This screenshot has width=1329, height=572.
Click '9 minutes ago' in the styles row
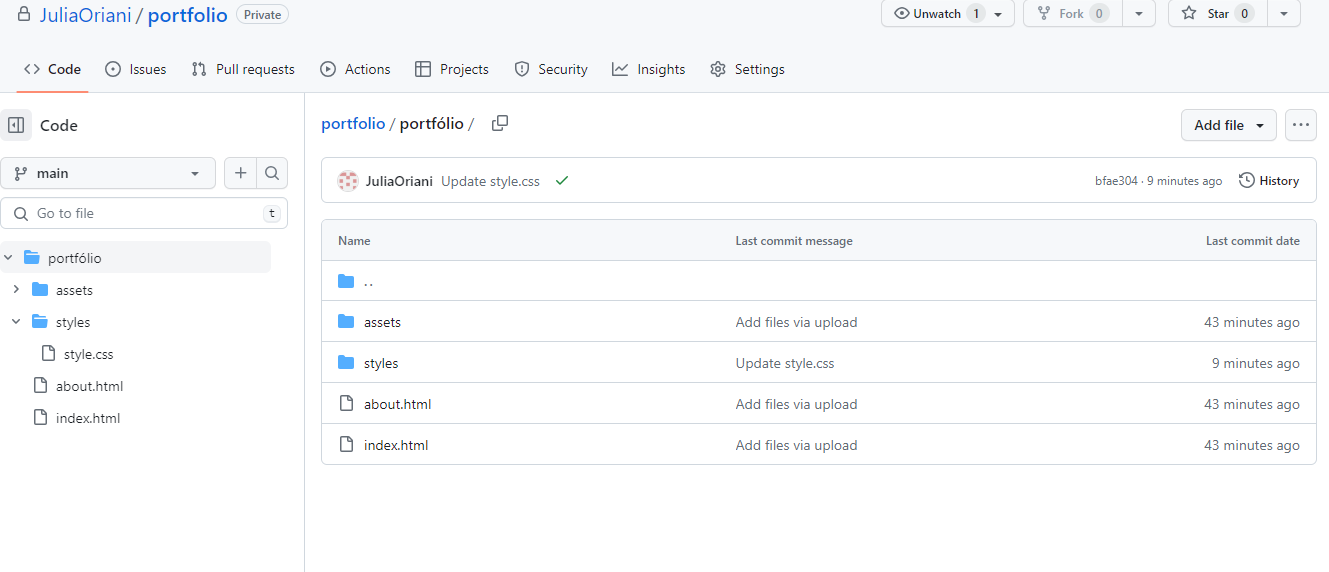pyautogui.click(x=1256, y=363)
